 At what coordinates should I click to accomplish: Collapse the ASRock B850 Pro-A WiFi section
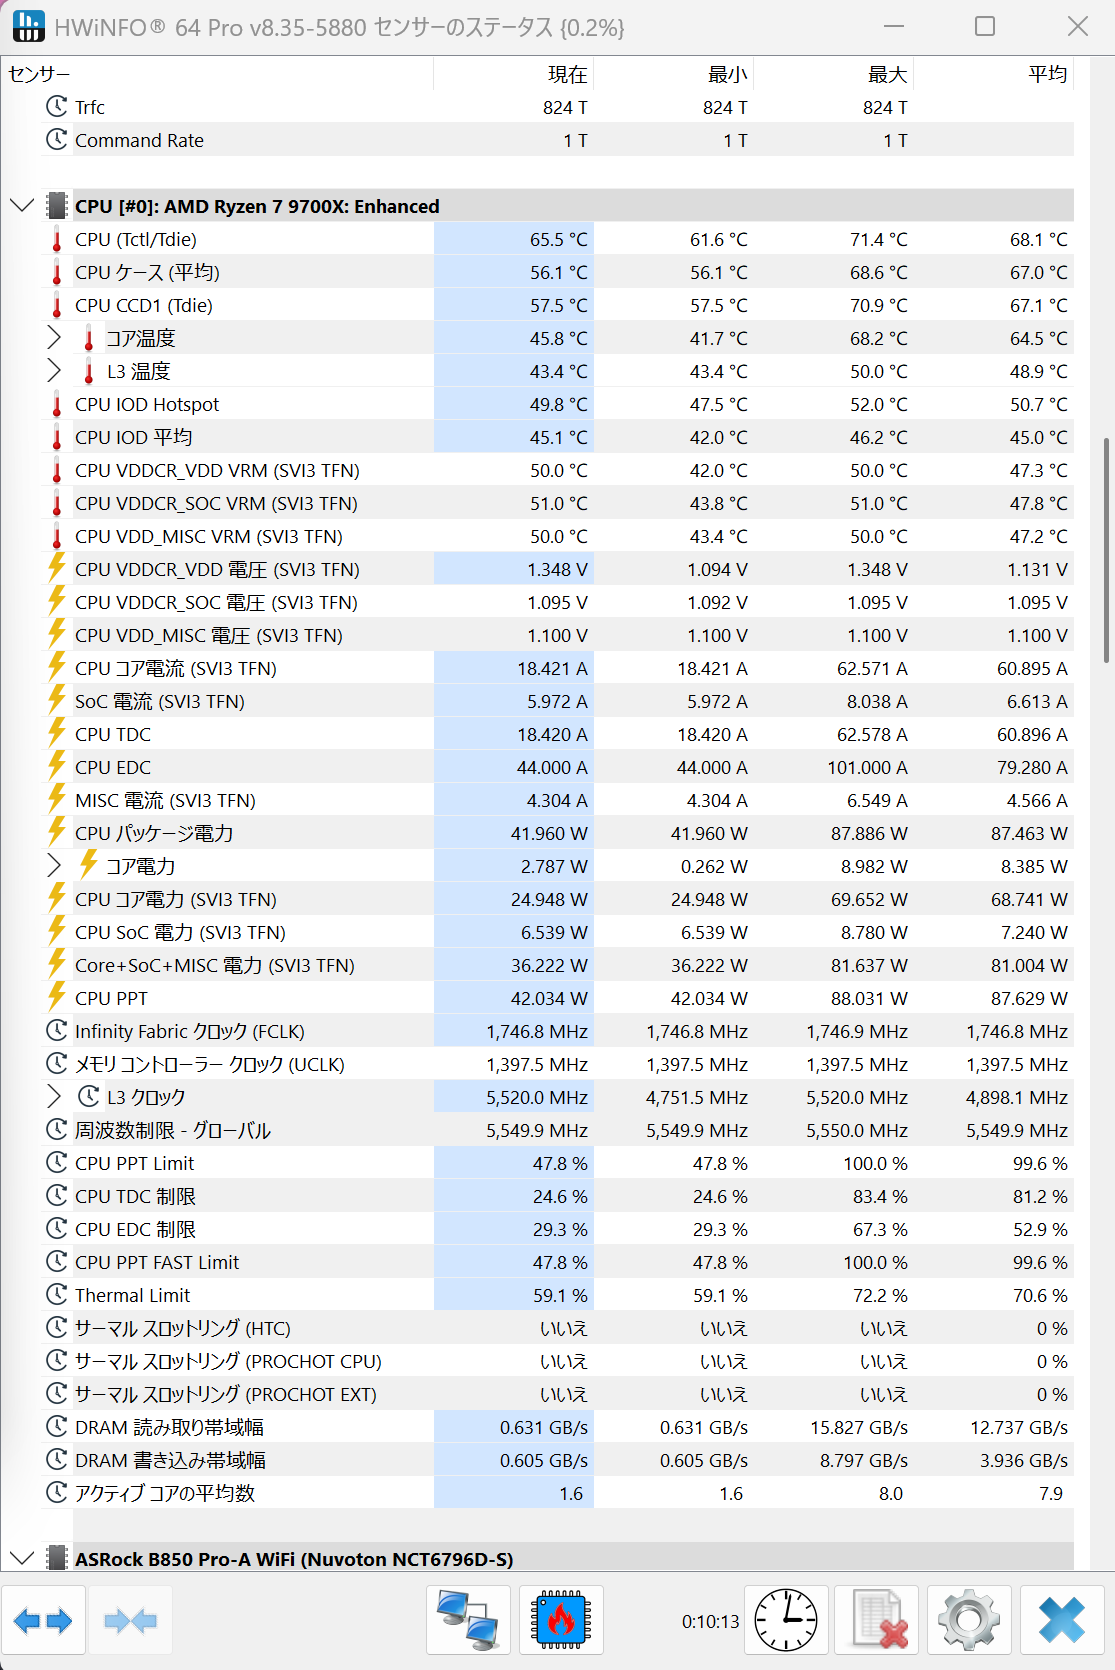pyautogui.click(x=22, y=1558)
